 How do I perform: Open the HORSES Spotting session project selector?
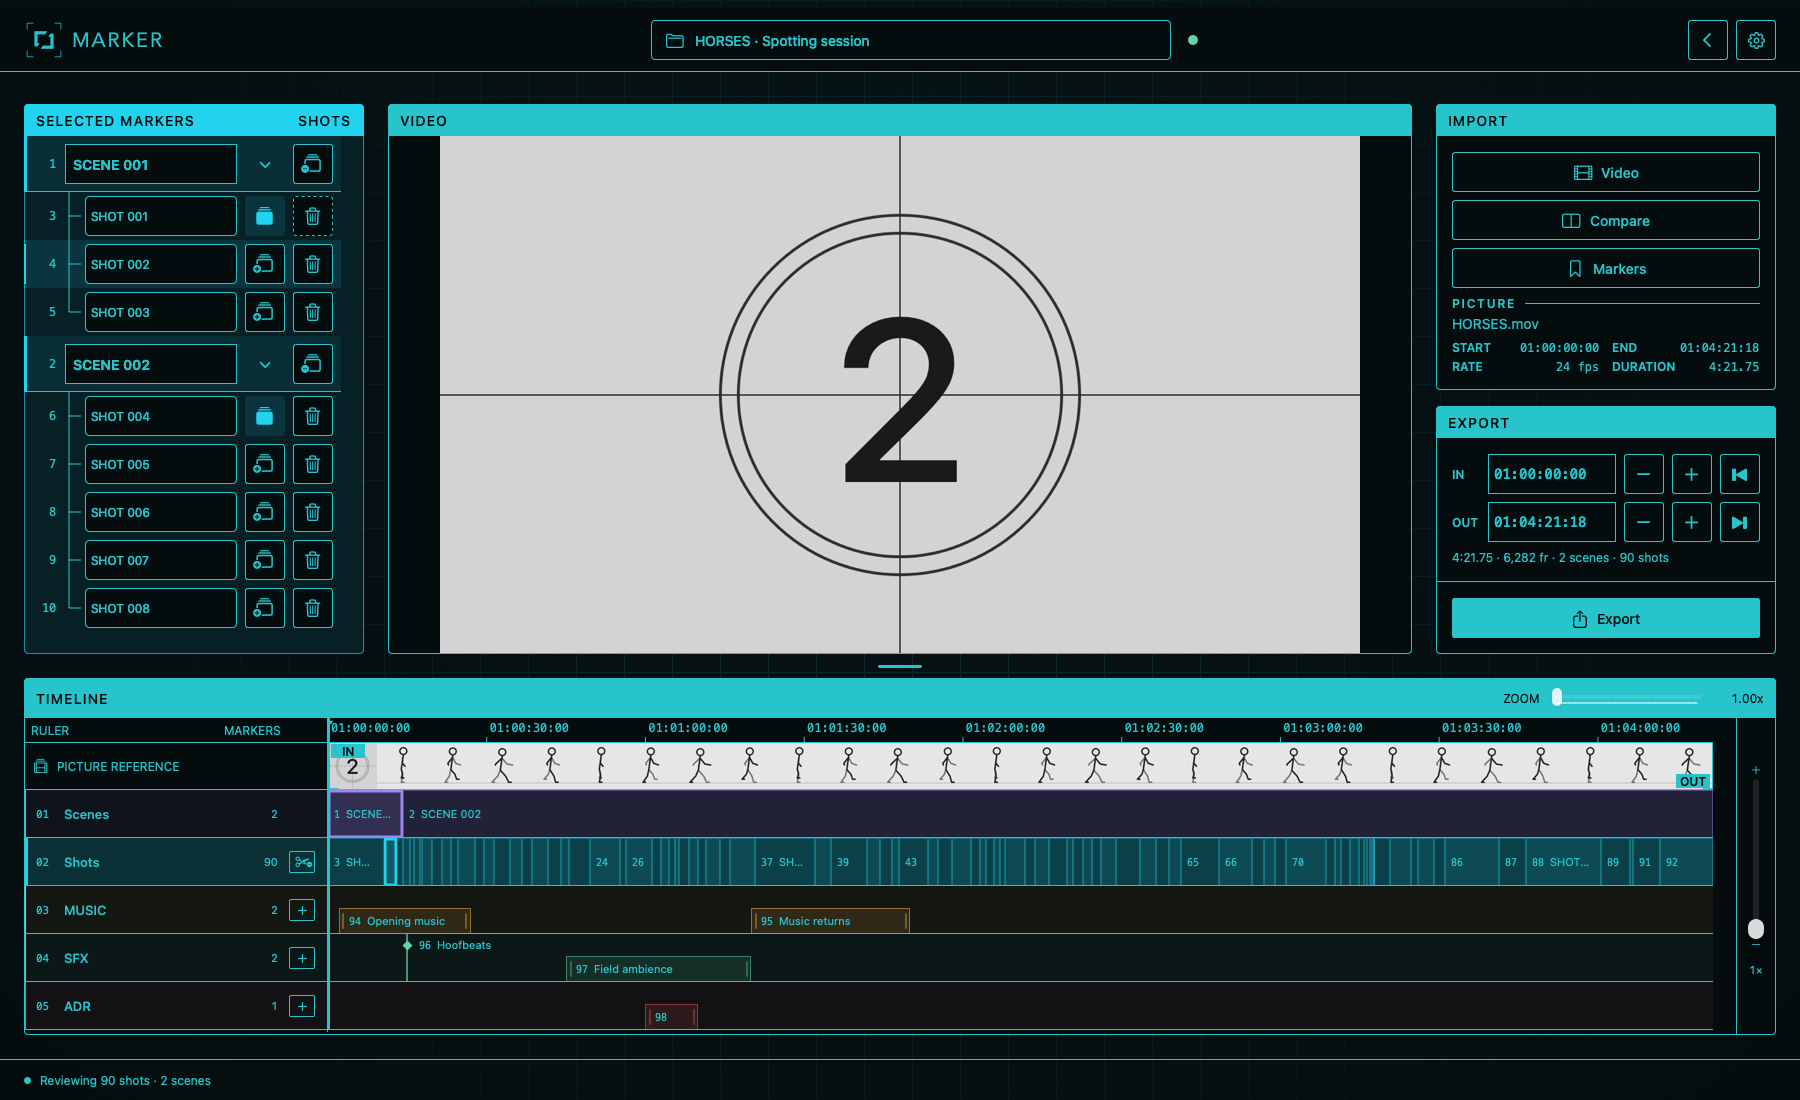pyautogui.click(x=911, y=40)
